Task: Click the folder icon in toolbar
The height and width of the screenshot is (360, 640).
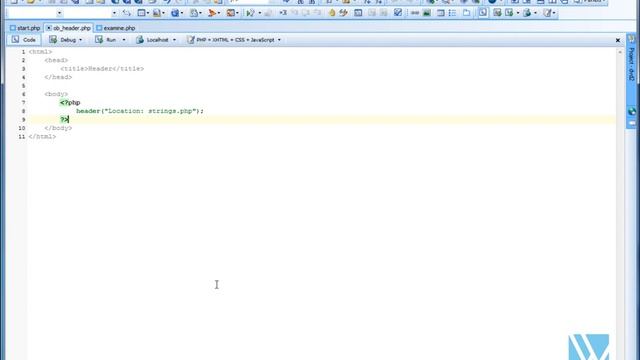Action: [x=466, y=13]
